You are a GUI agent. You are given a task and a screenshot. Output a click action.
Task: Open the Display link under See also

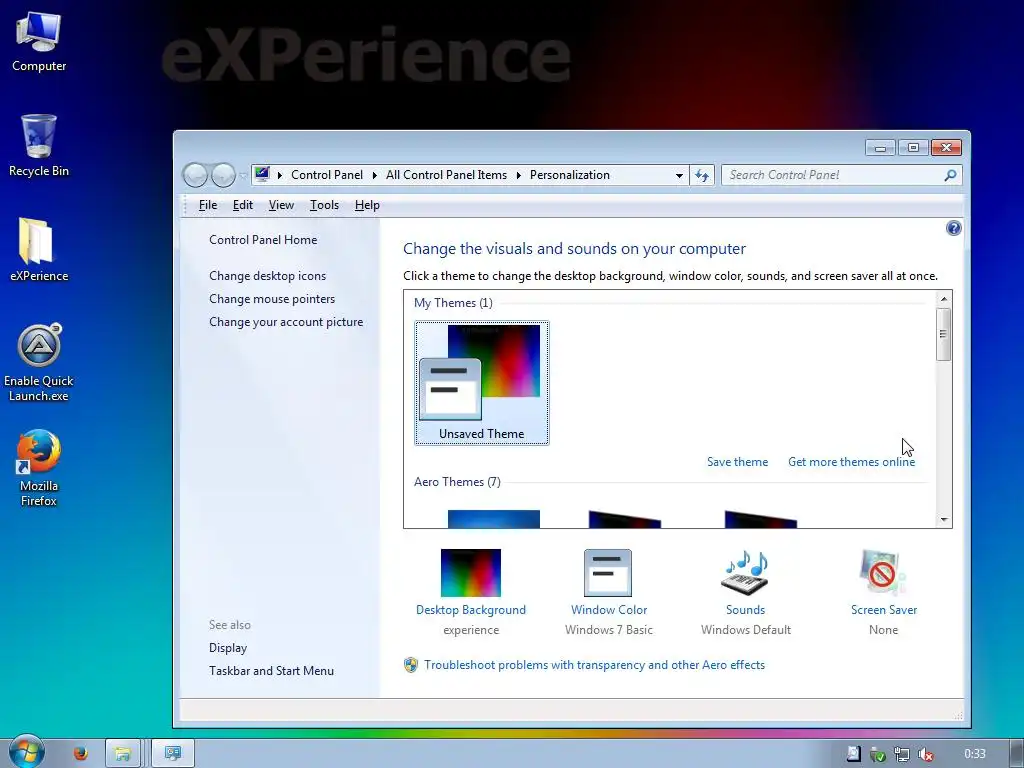[228, 648]
